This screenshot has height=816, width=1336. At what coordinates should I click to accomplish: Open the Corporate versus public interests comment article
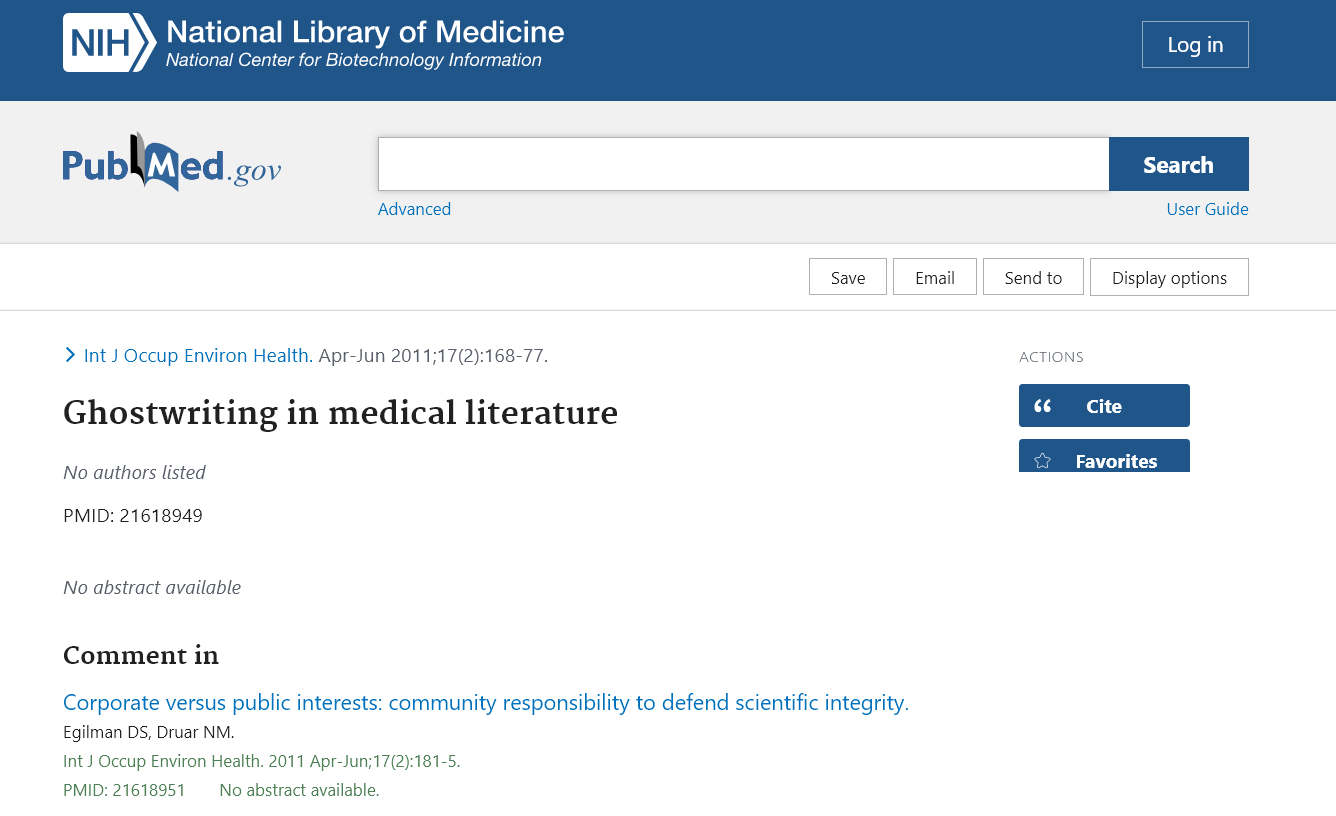tap(486, 703)
